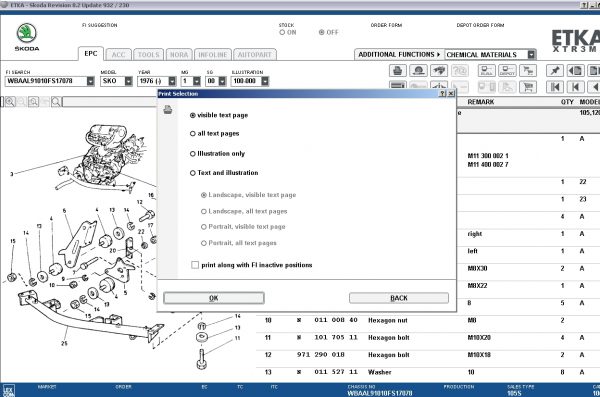The width and height of the screenshot is (600, 397).
Task: Open the INFOLINE tab
Action: point(213,55)
